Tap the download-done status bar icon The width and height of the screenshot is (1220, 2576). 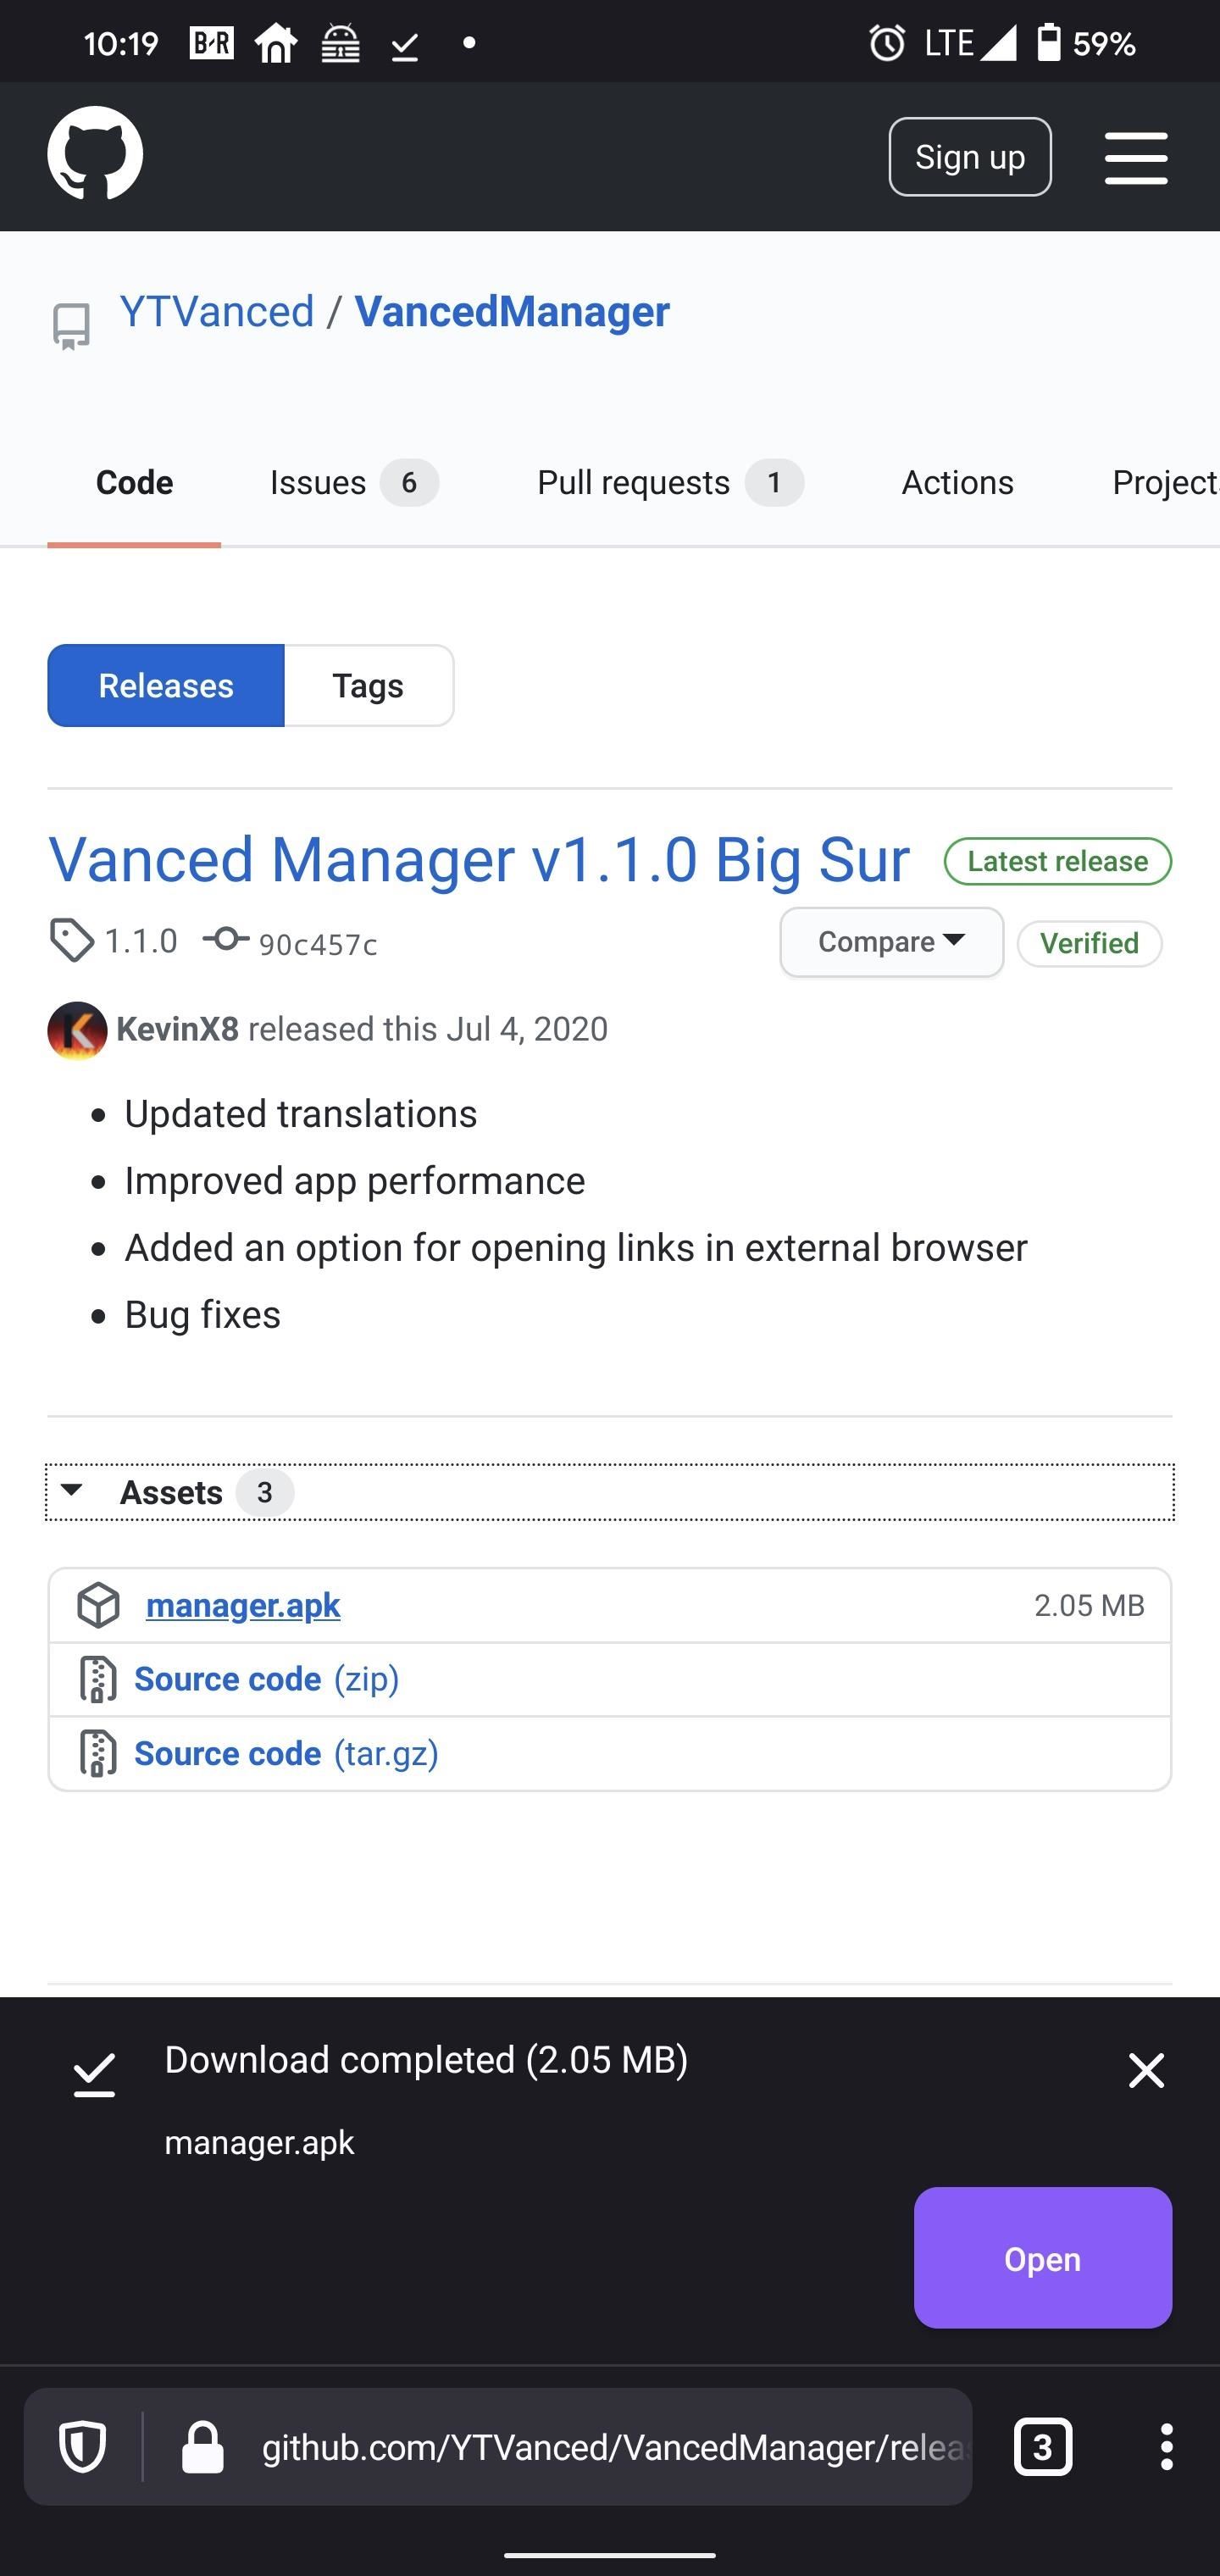pyautogui.click(x=405, y=45)
